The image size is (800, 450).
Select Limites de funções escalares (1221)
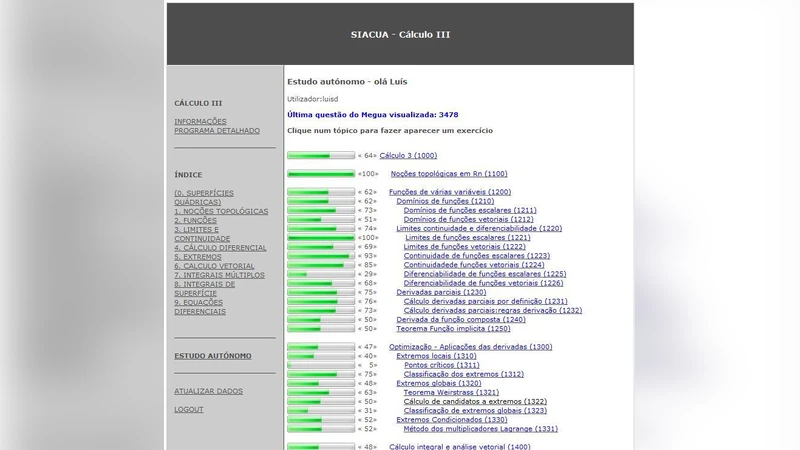coord(467,238)
